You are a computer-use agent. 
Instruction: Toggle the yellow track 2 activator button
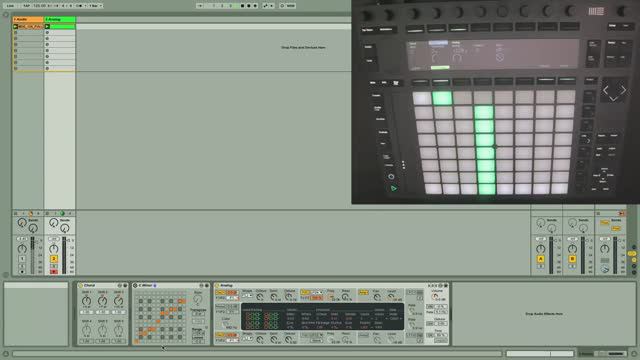[x=53, y=259]
